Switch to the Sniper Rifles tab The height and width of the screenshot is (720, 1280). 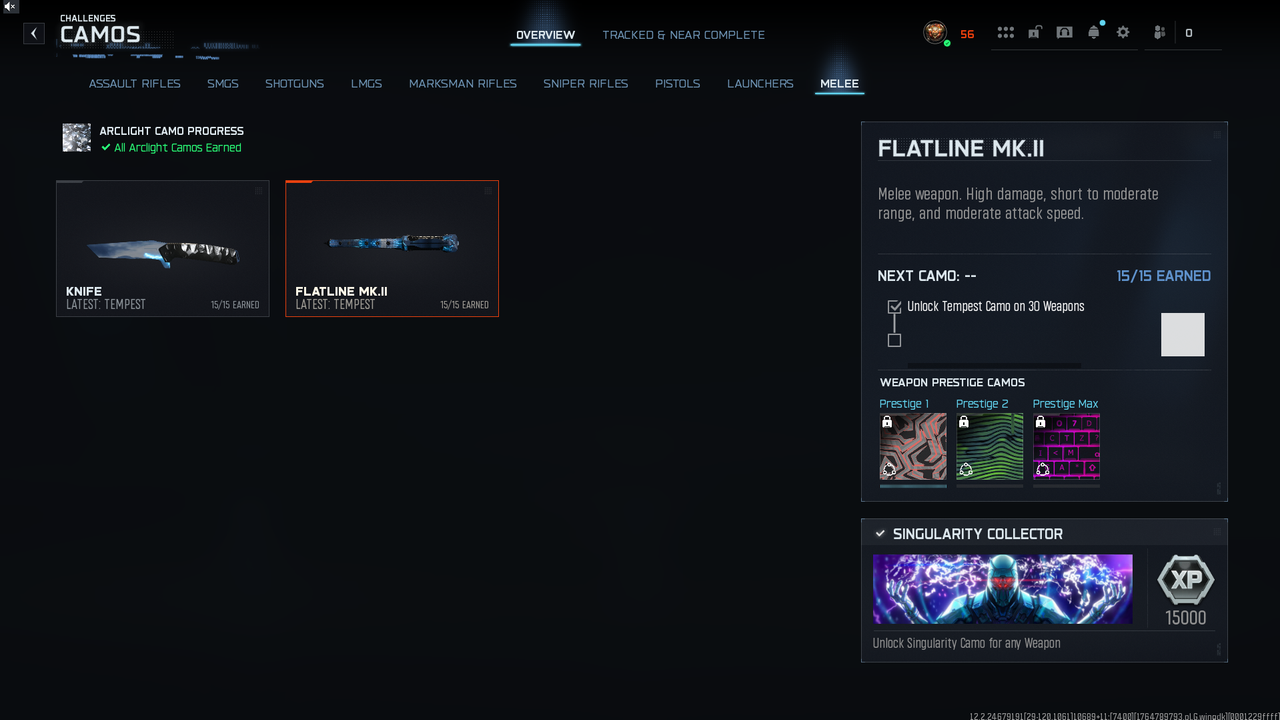point(586,84)
